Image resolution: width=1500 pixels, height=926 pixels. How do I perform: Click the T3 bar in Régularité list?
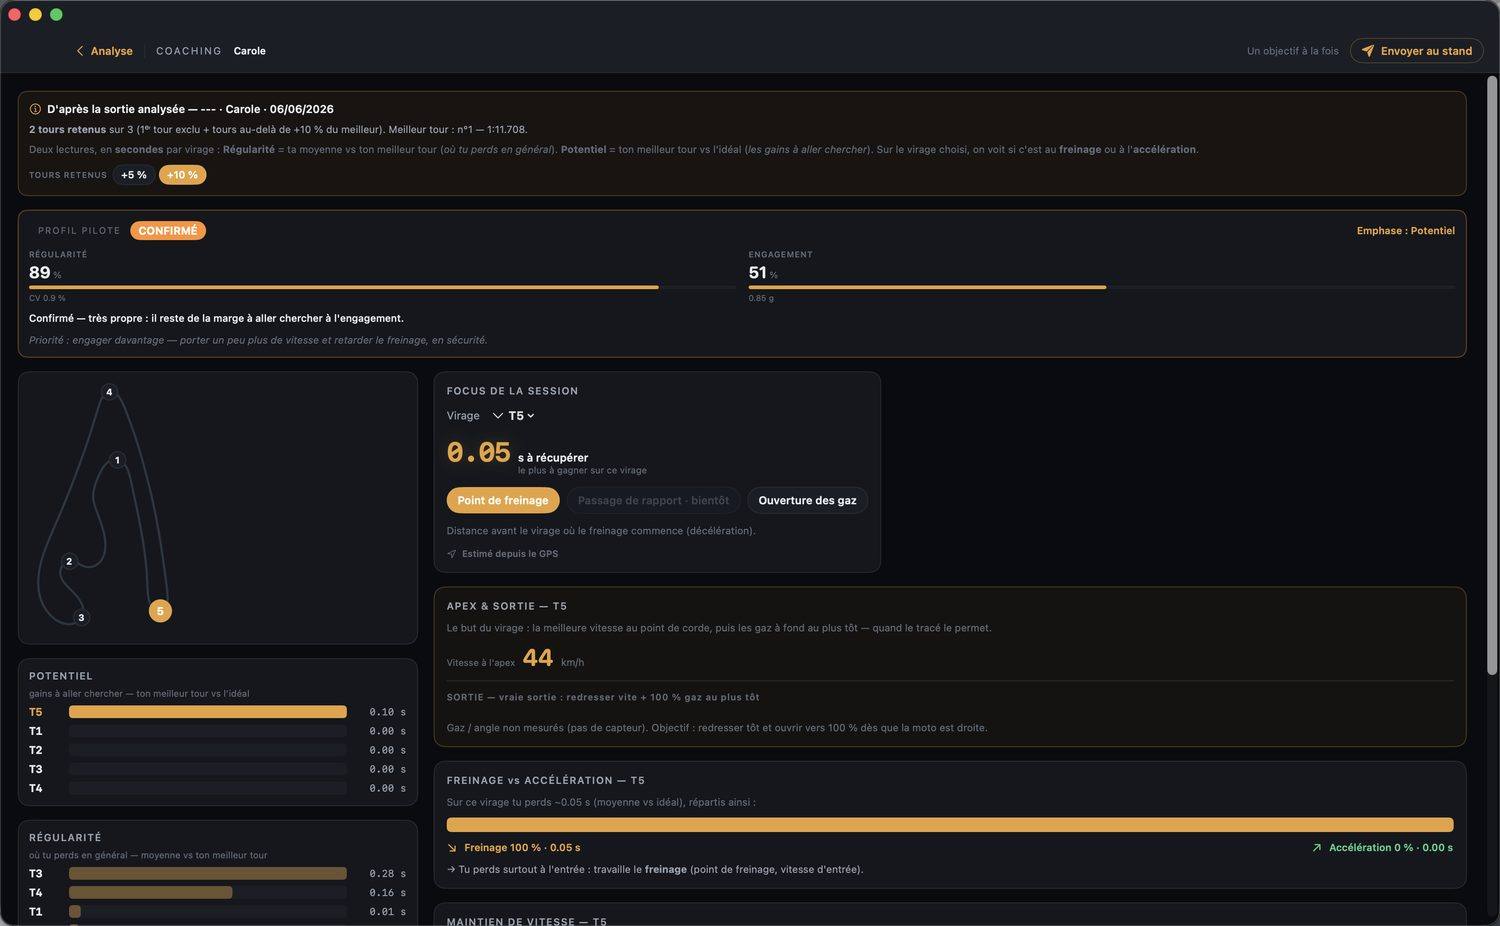(x=208, y=874)
